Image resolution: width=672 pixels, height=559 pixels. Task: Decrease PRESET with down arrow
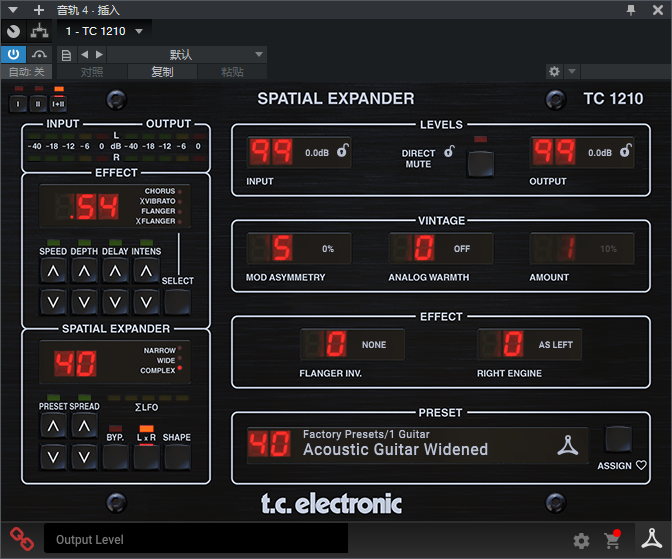click(53, 457)
